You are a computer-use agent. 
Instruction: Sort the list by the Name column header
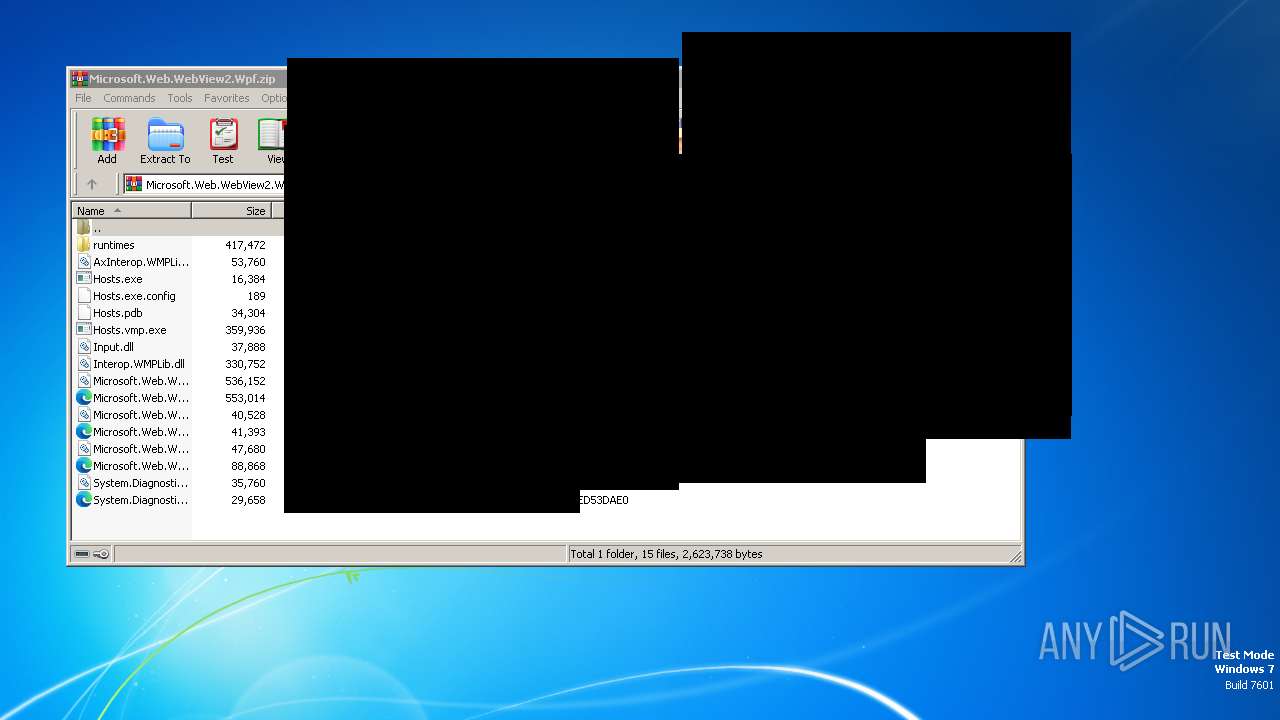tap(131, 211)
